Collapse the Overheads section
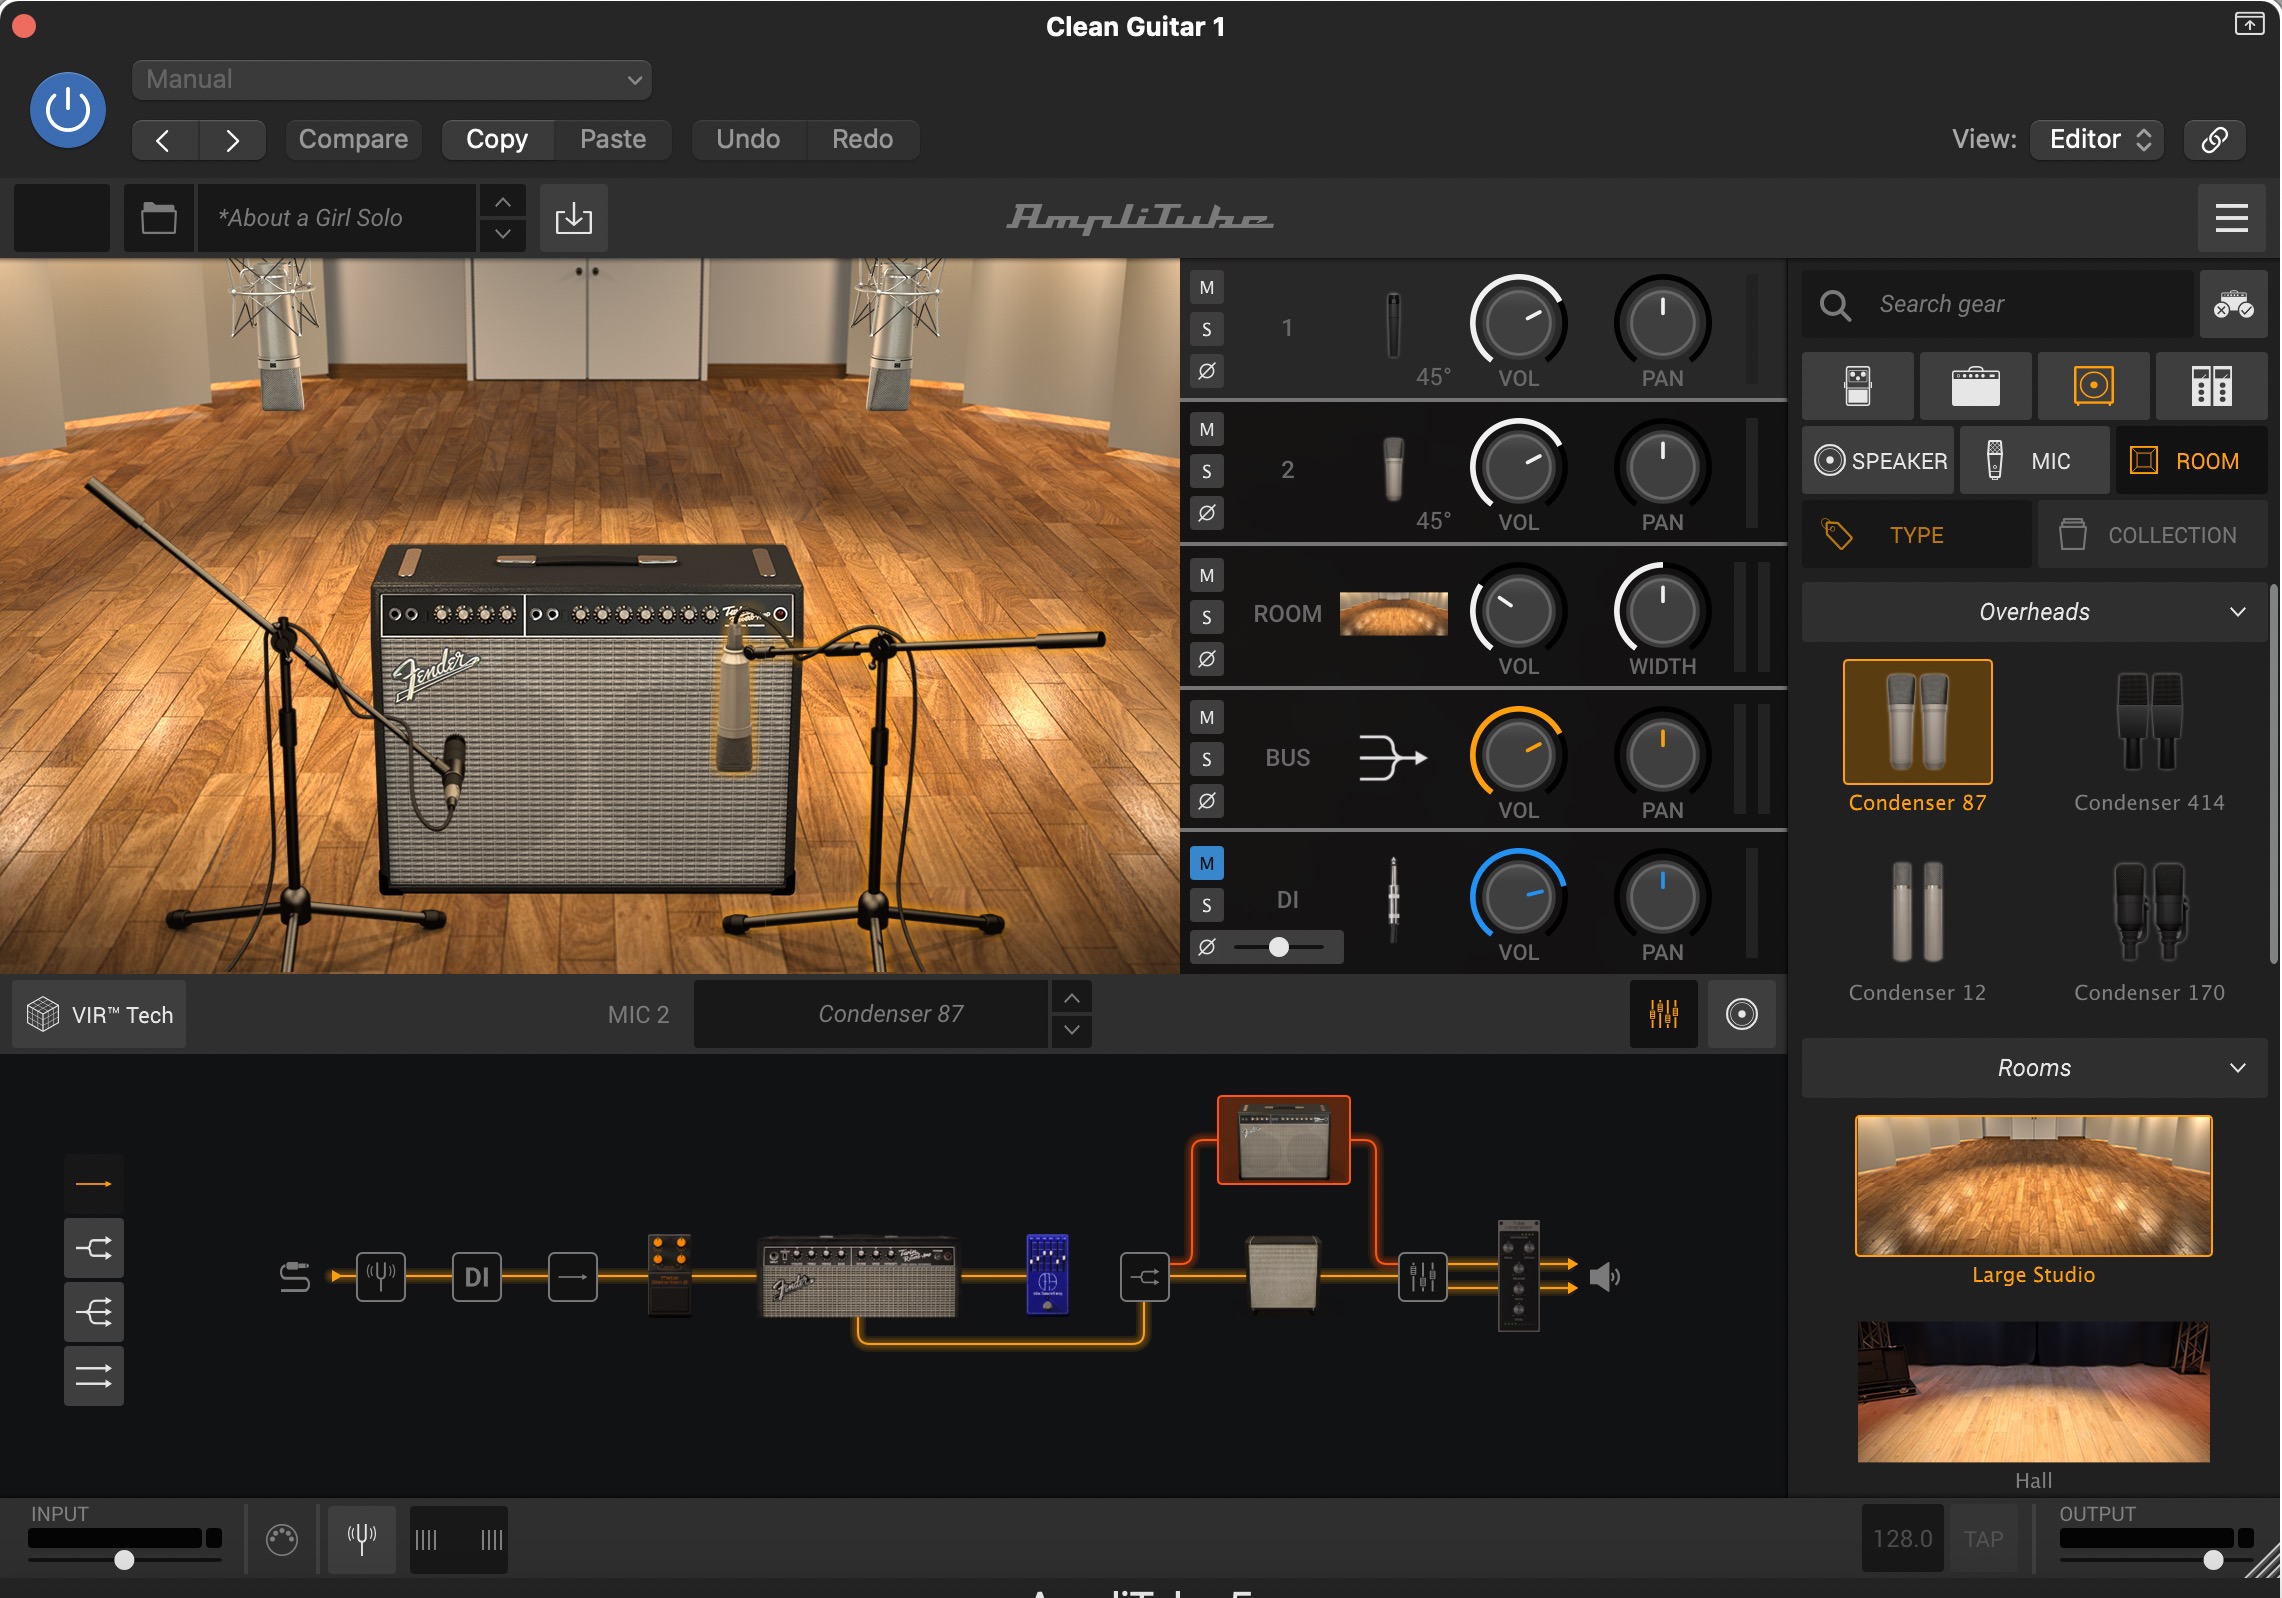 (x=2034, y=612)
